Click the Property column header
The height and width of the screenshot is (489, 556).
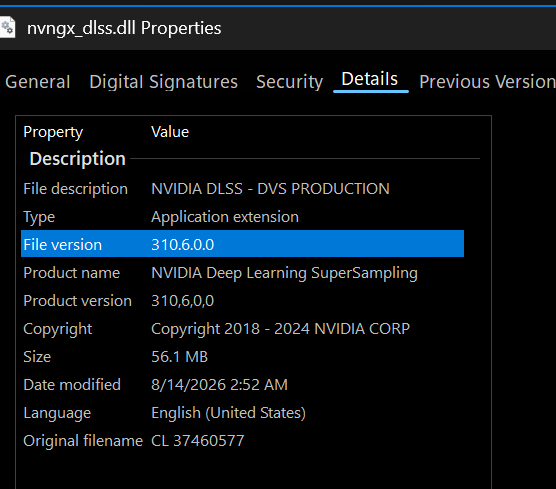click(53, 132)
